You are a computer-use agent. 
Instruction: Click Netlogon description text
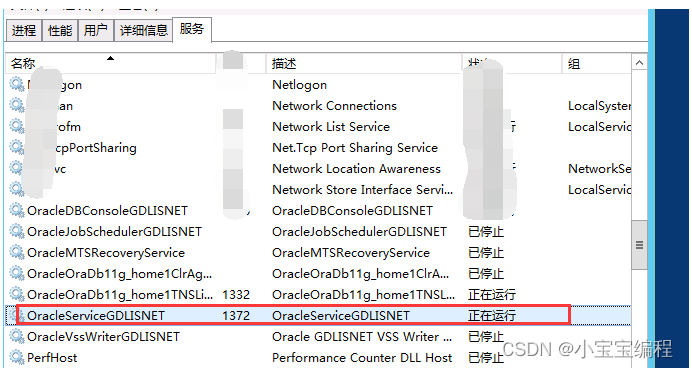300,85
